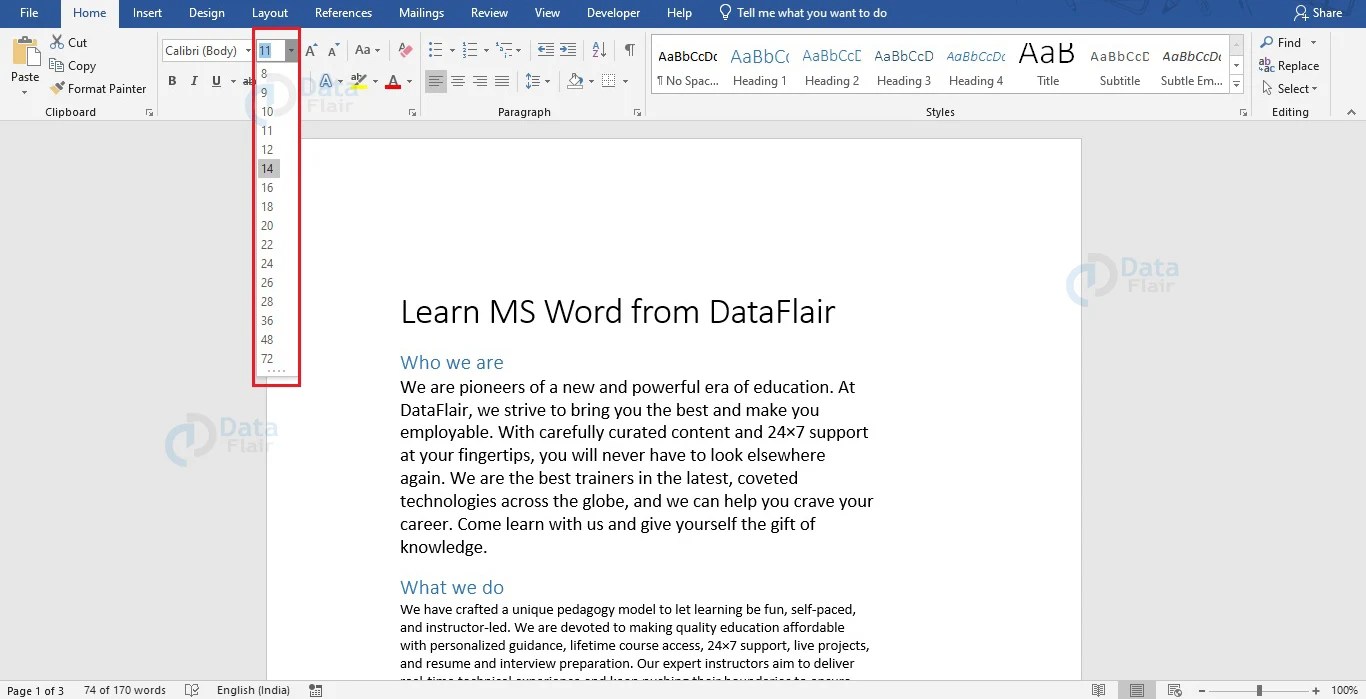Increase font size with Grow Font icon
The image size is (1366, 699).
(x=311, y=50)
